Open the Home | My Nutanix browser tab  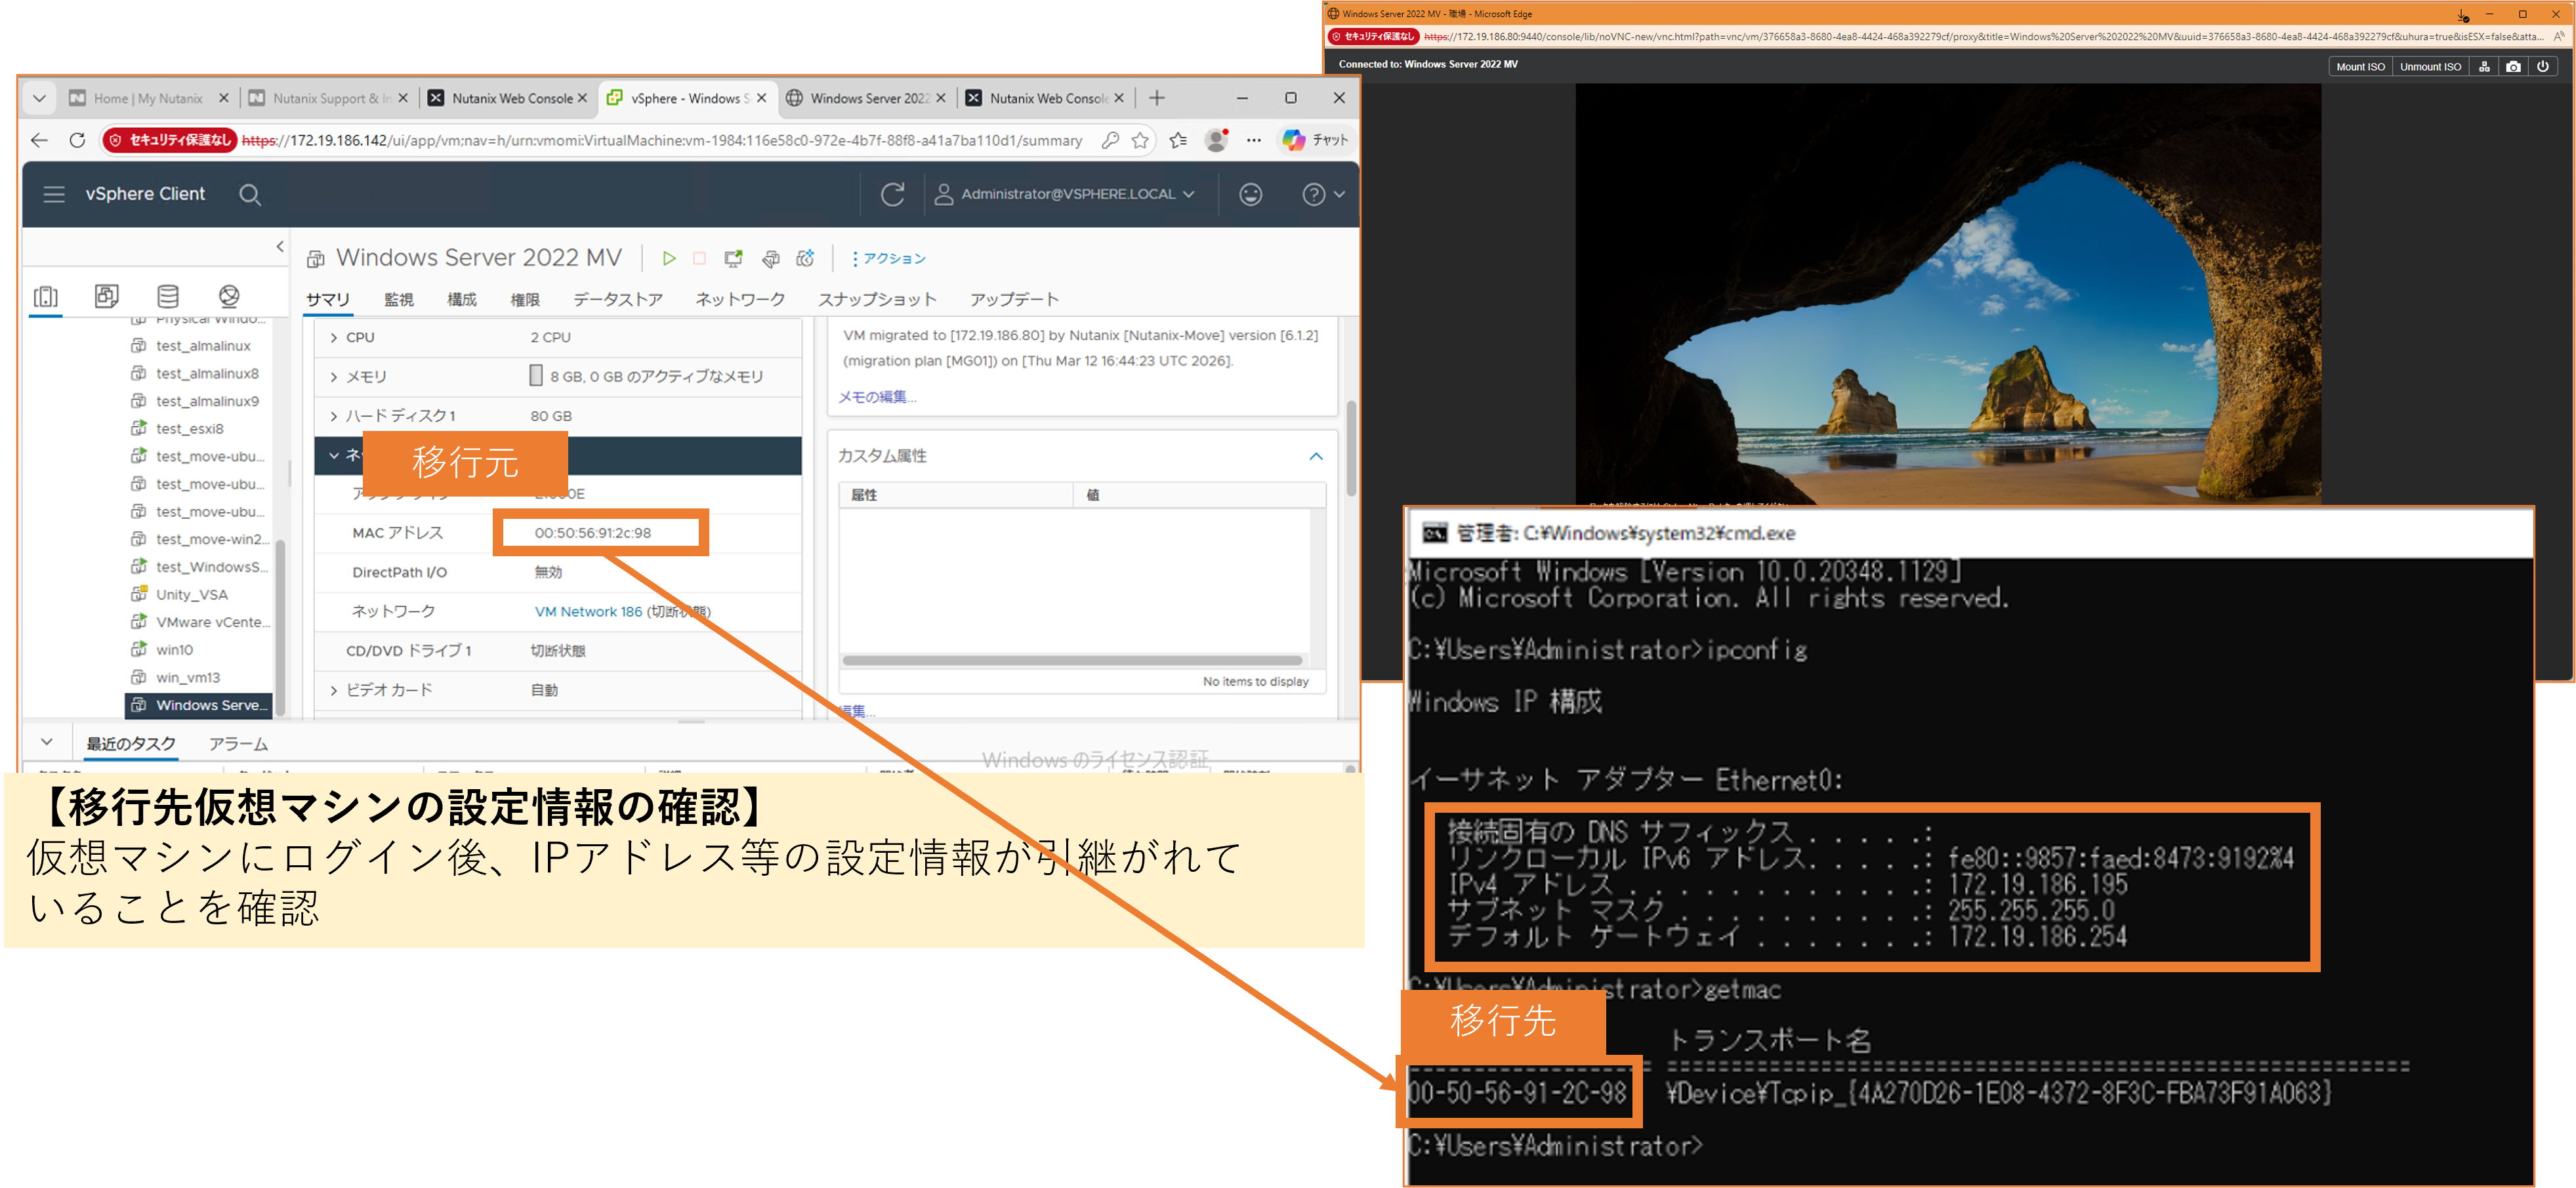[148, 98]
